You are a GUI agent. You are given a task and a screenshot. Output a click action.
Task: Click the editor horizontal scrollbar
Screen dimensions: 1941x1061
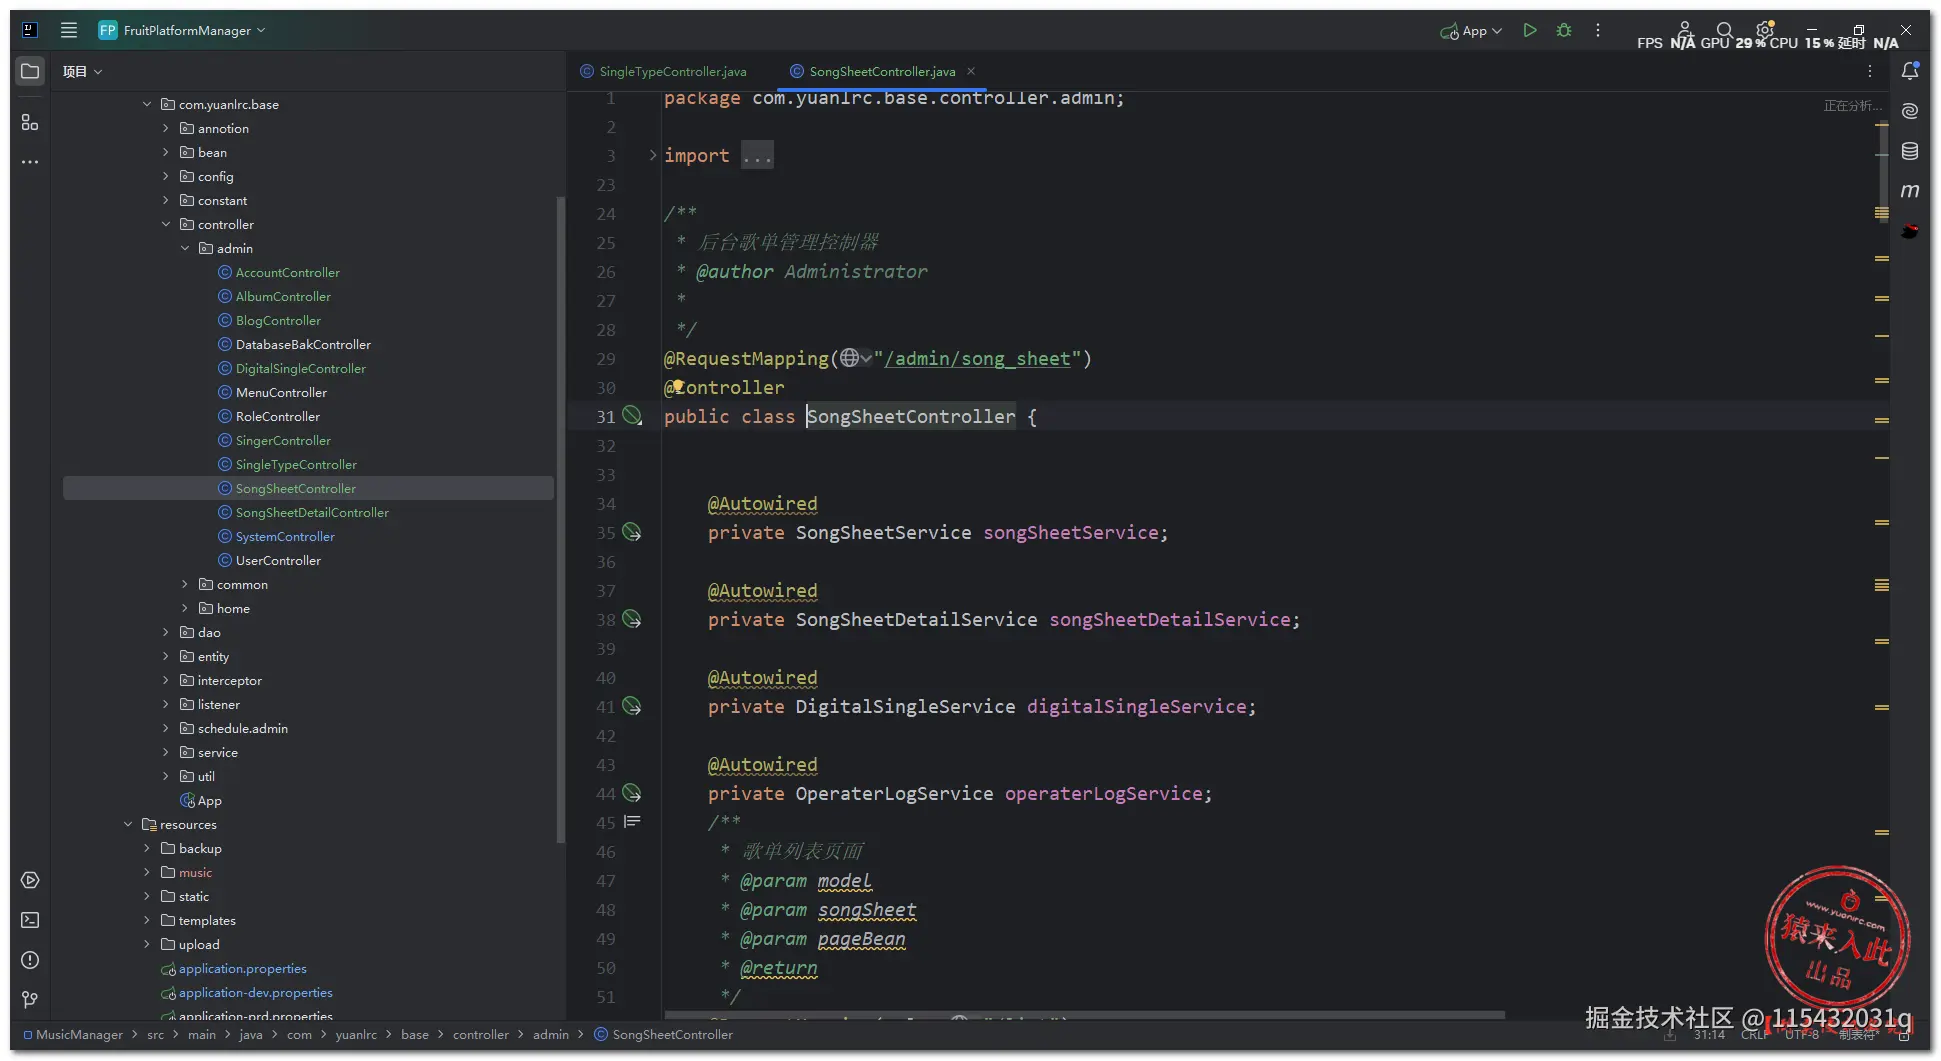pyautogui.click(x=1084, y=1014)
